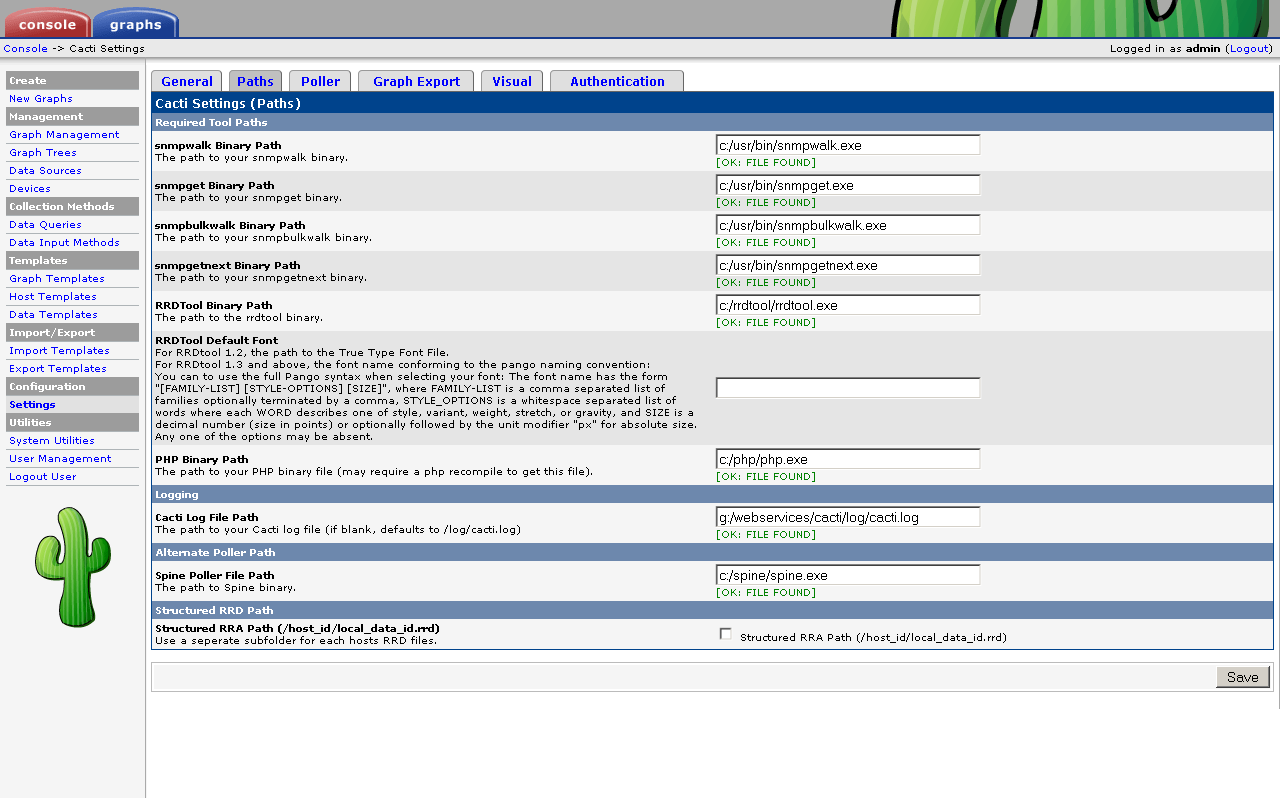This screenshot has width=1280, height=798.
Task: Open System Utilities page
Action: pyautogui.click(x=52, y=441)
